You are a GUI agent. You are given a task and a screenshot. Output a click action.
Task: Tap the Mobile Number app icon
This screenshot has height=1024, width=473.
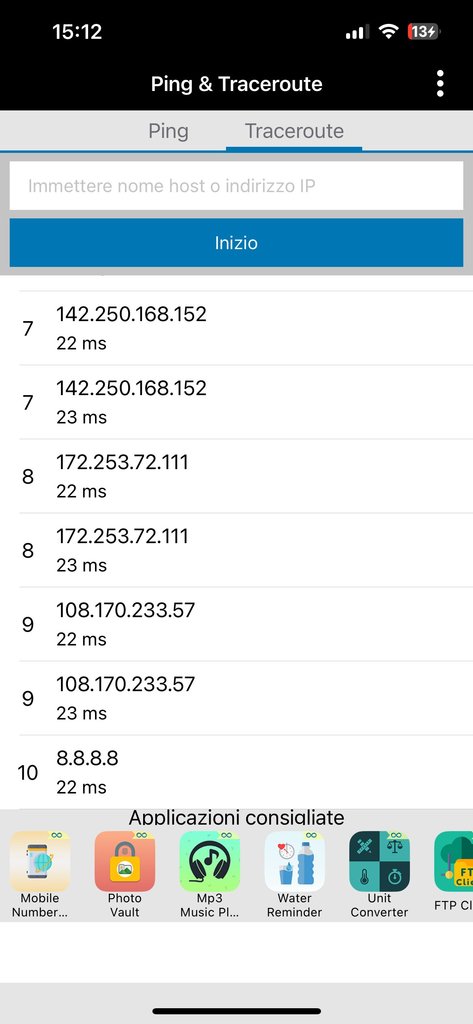click(40, 861)
